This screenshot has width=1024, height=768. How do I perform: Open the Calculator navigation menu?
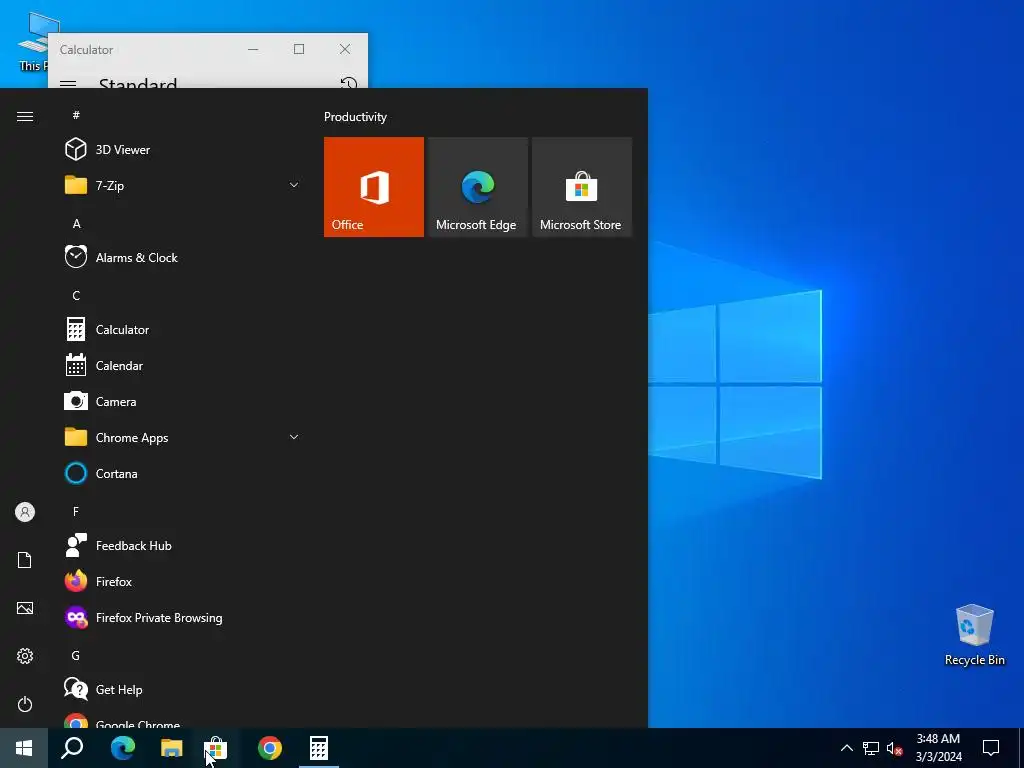(x=68, y=84)
